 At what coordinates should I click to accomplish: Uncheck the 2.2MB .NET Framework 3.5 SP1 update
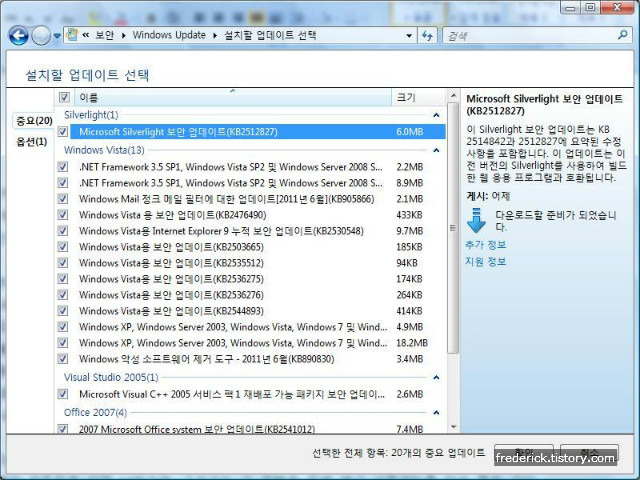(x=63, y=167)
